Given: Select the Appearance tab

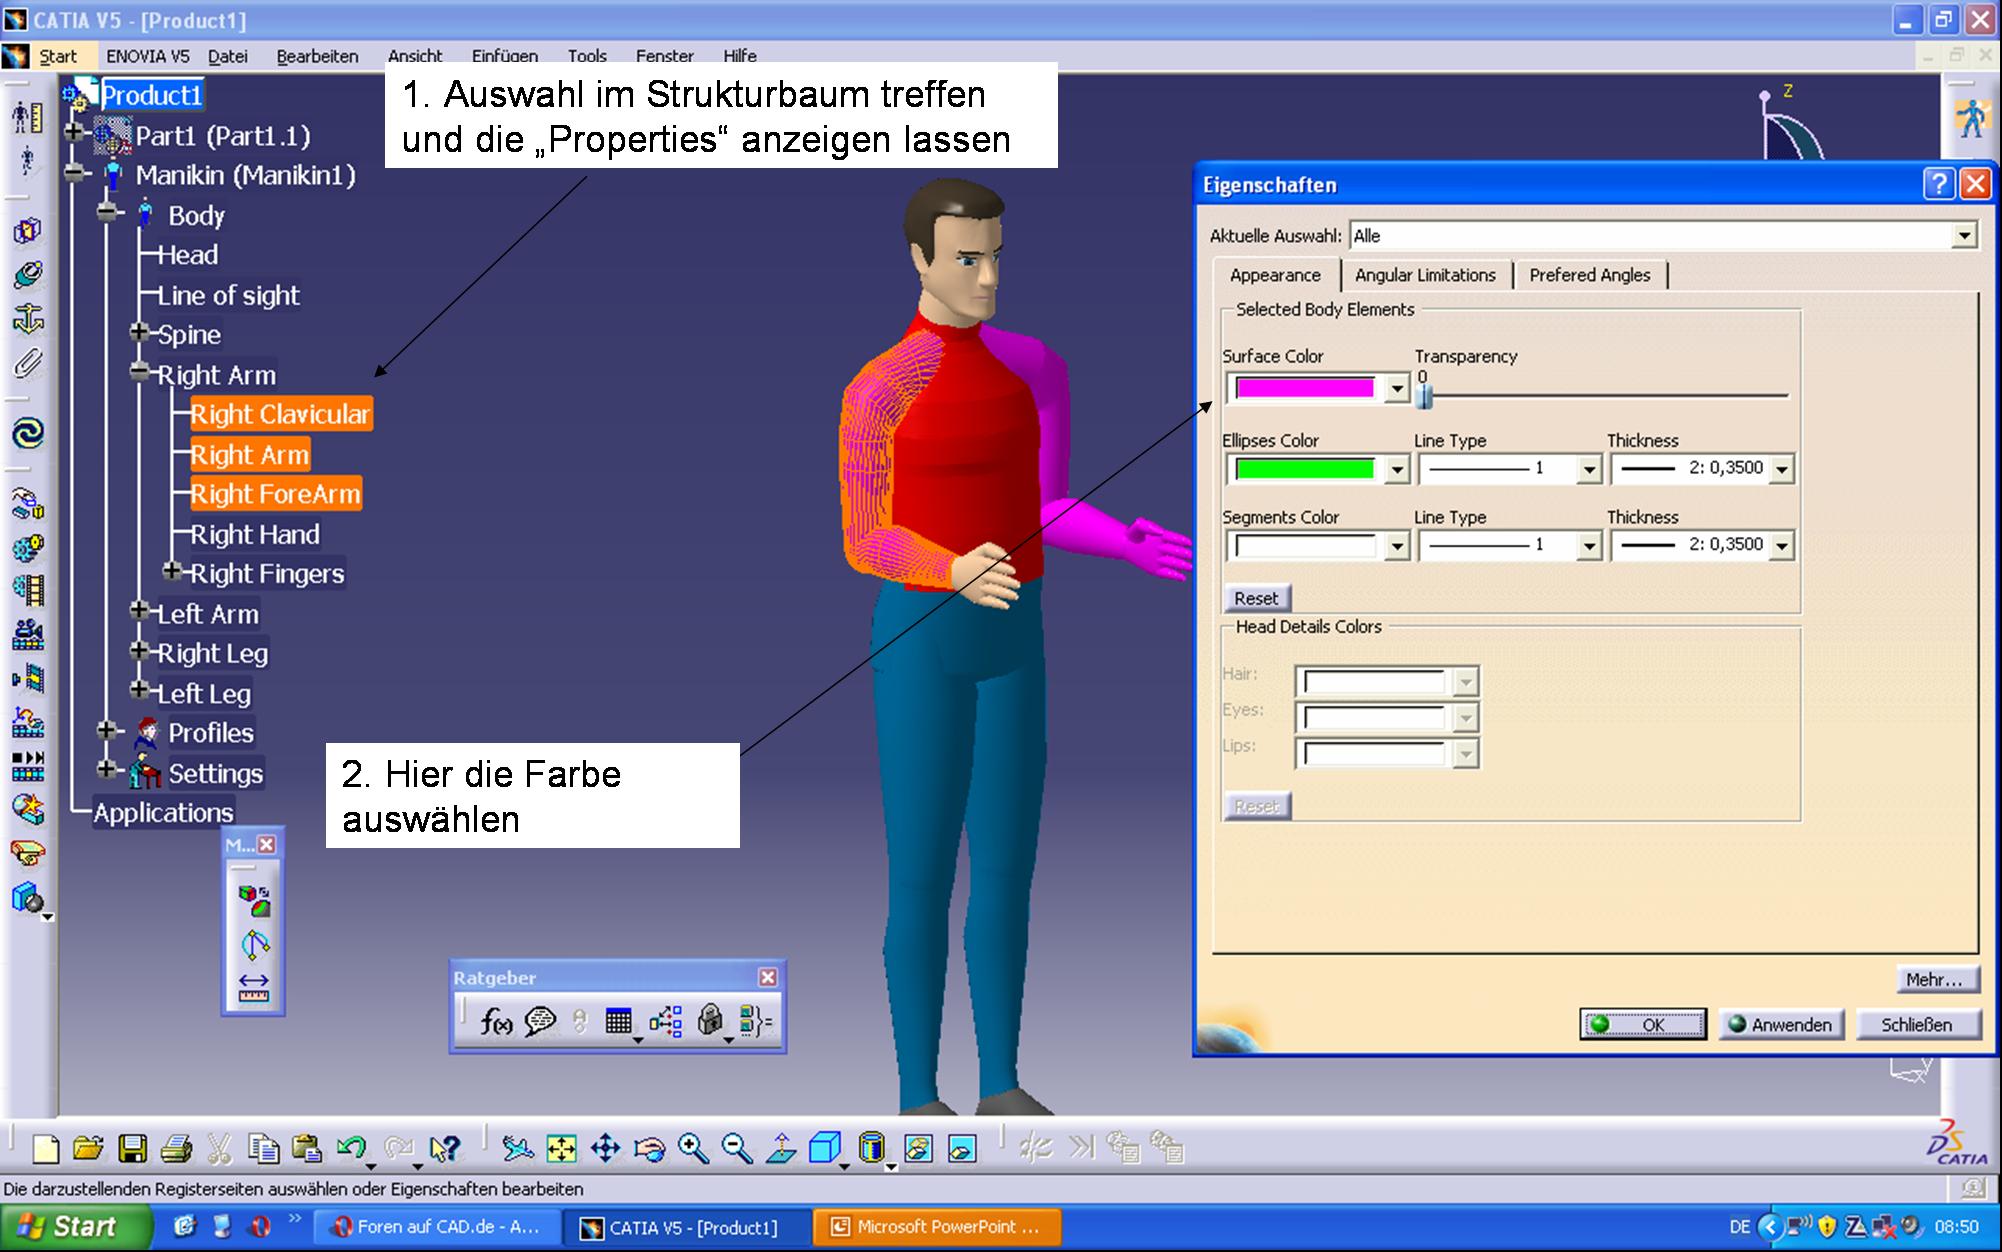Looking at the screenshot, I should pos(1275,275).
